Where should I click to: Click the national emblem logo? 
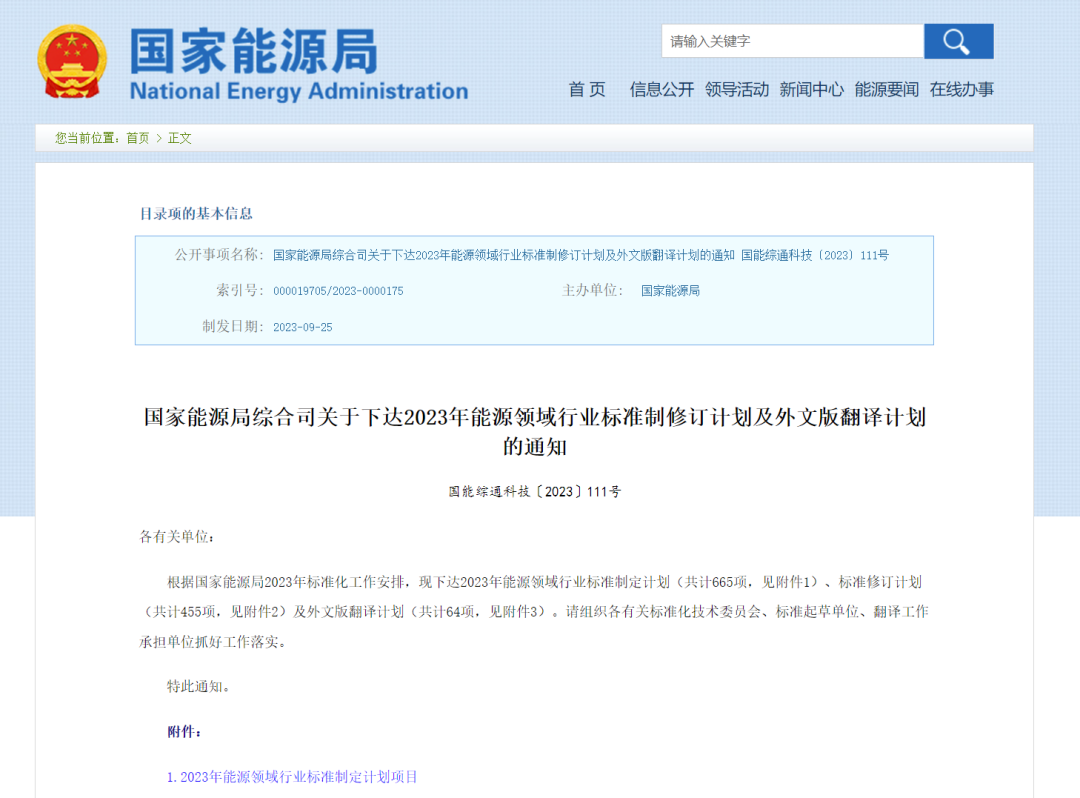pyautogui.click(x=72, y=62)
